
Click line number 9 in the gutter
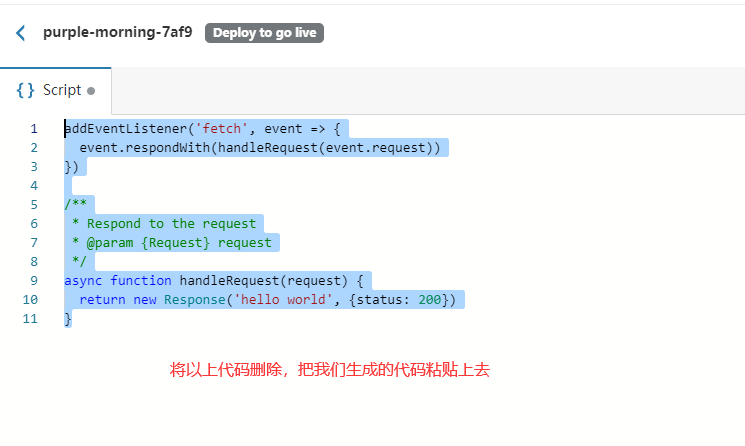tap(34, 281)
